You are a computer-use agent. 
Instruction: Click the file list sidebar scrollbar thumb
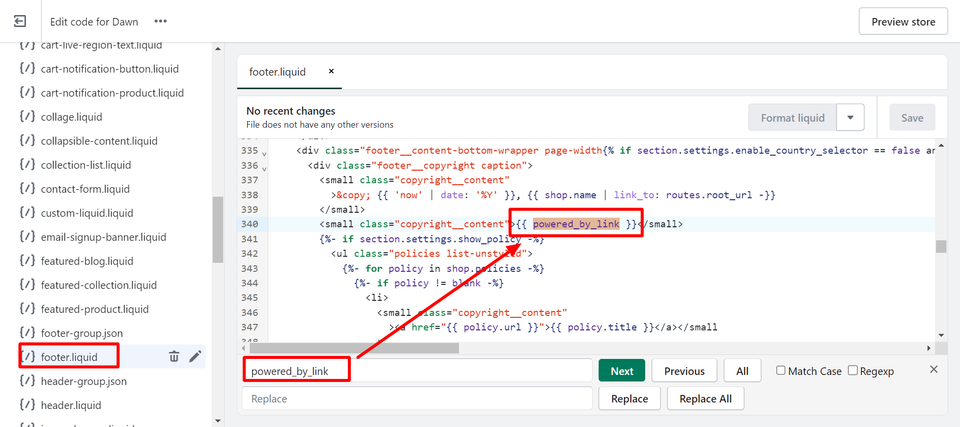pyautogui.click(x=217, y=230)
